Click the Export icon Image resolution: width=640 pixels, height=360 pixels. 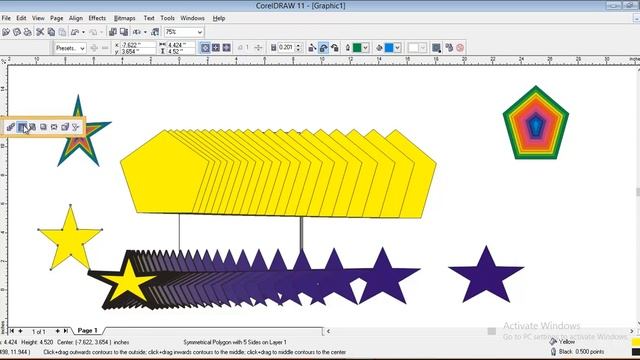(x=124, y=32)
